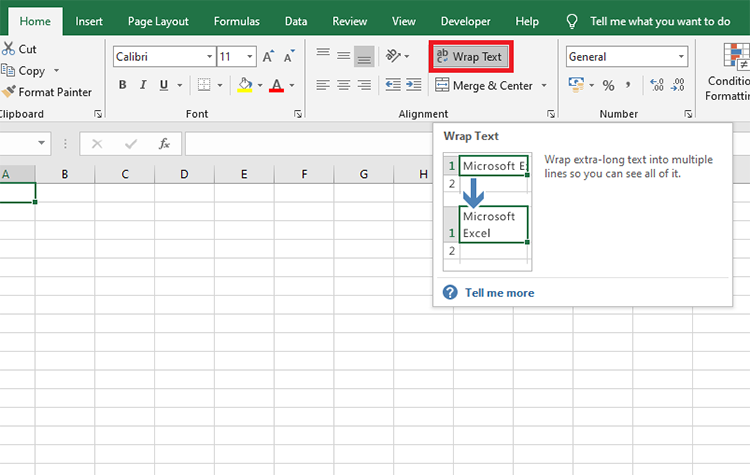Open the Data tab

click(296, 22)
